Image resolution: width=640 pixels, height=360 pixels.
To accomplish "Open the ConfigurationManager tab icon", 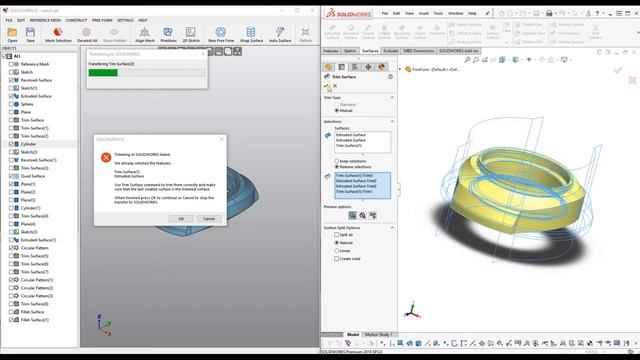I will (x=355, y=67).
